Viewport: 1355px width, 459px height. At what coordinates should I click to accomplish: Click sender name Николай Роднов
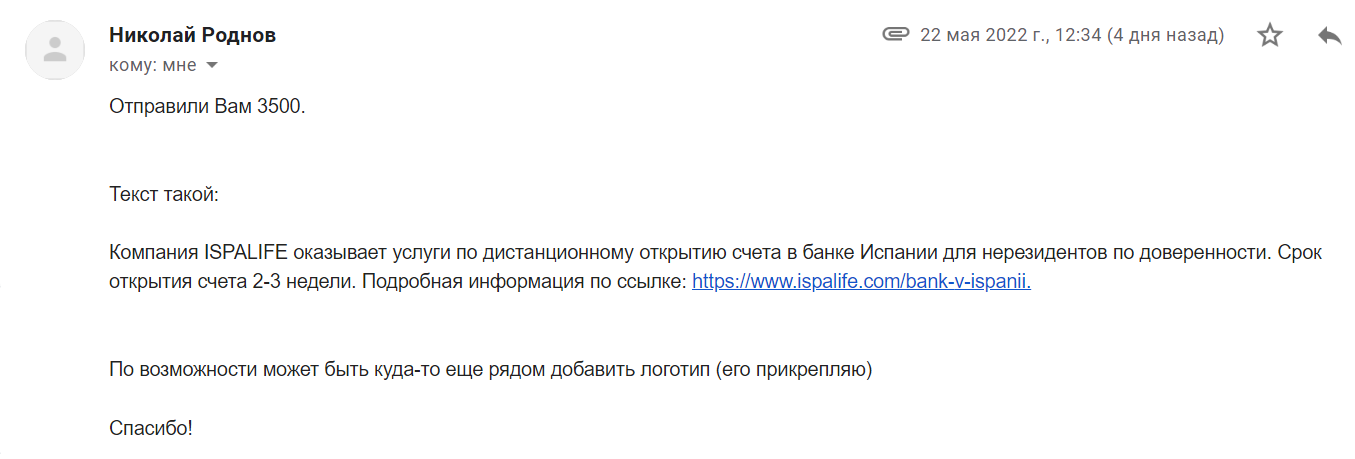pos(192,35)
